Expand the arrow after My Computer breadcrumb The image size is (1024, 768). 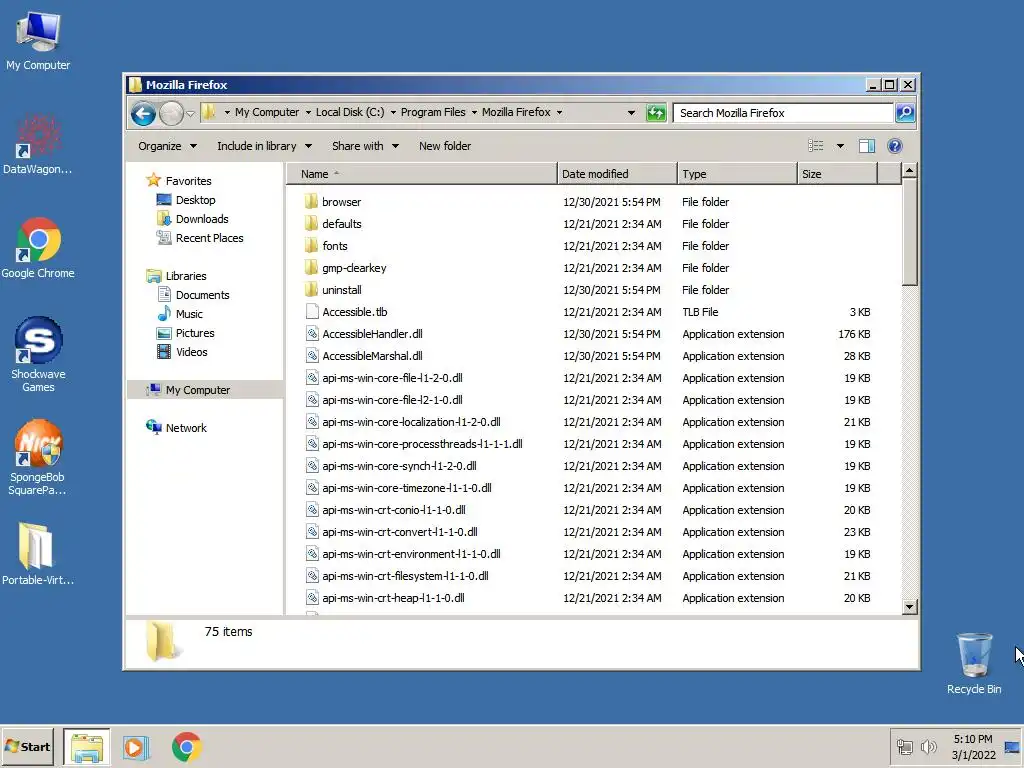click(x=308, y=112)
